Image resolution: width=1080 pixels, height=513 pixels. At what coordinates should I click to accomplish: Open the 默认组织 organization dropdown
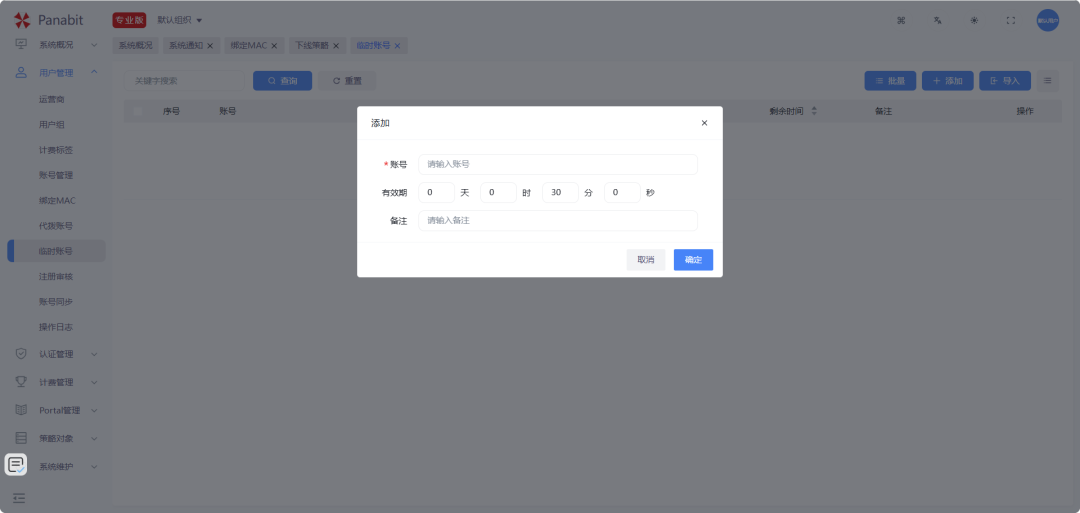click(180, 21)
